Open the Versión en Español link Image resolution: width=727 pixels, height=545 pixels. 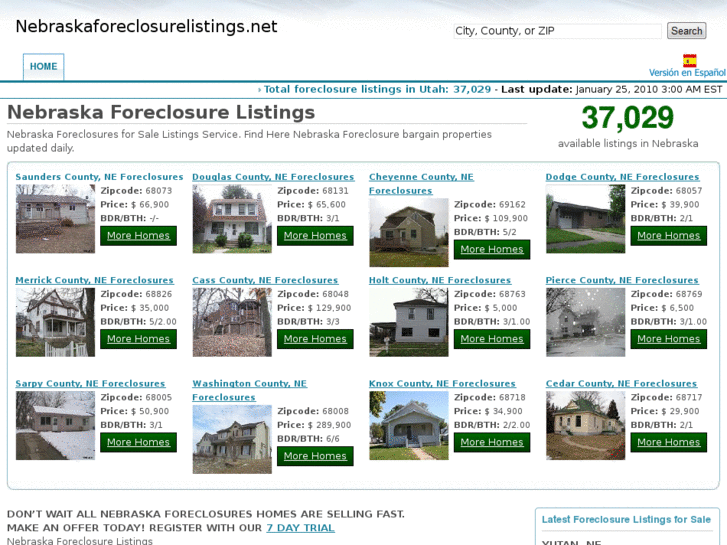pyautogui.click(x=687, y=73)
